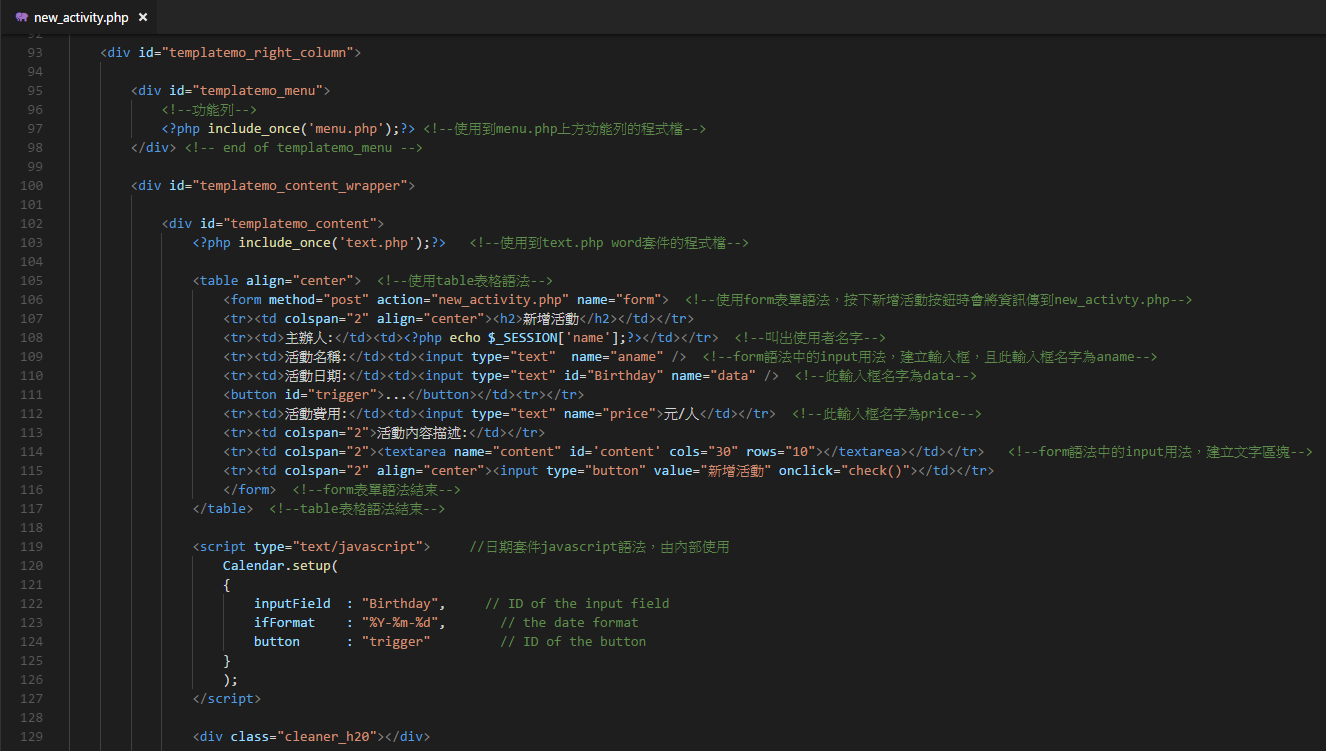The width and height of the screenshot is (1326, 751).
Task: Click script type="text/javascript" on line 119
Action: point(312,546)
